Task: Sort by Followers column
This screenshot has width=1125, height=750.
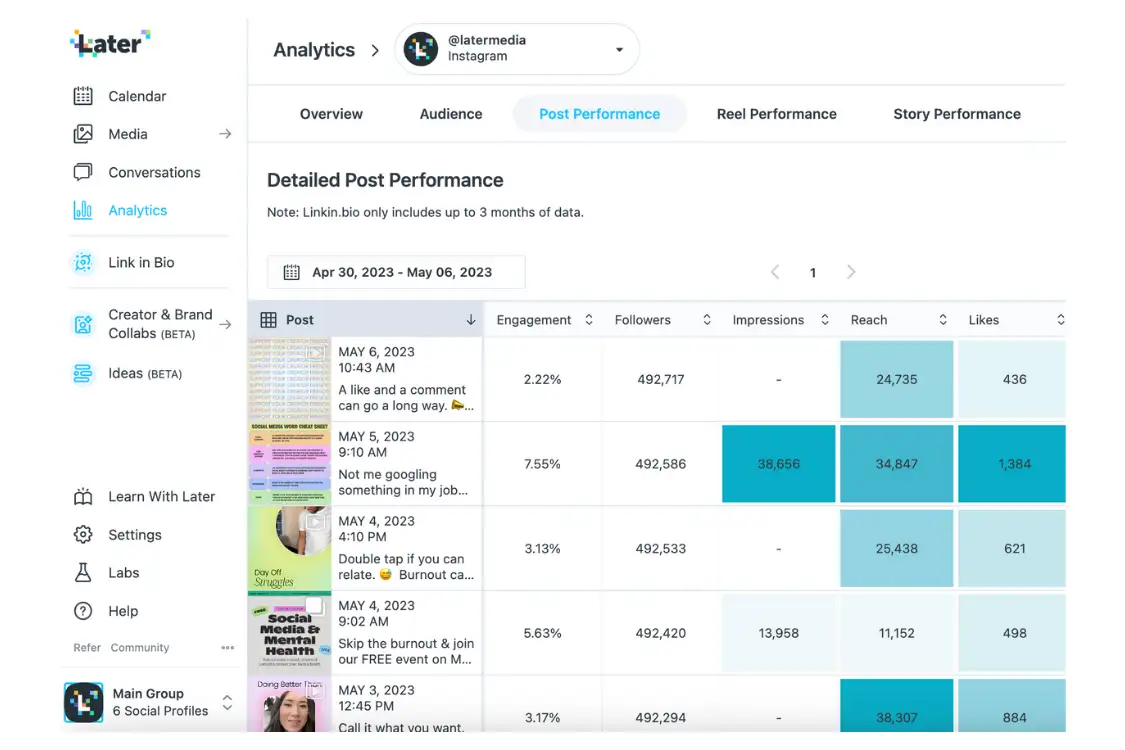Action: click(707, 320)
